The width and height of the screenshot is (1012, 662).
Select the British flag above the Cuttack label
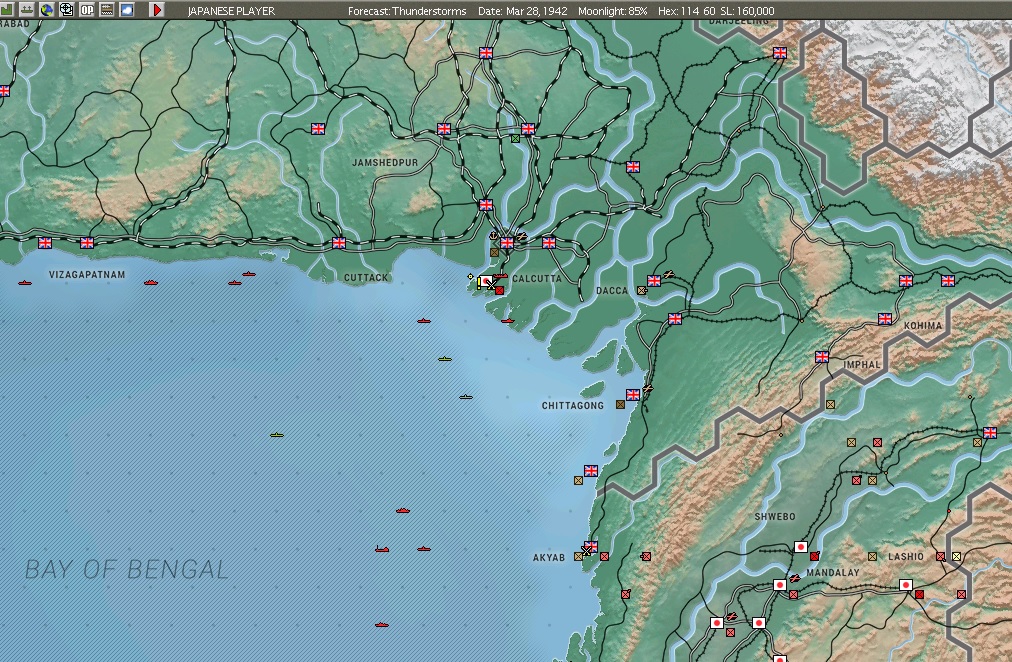339,243
